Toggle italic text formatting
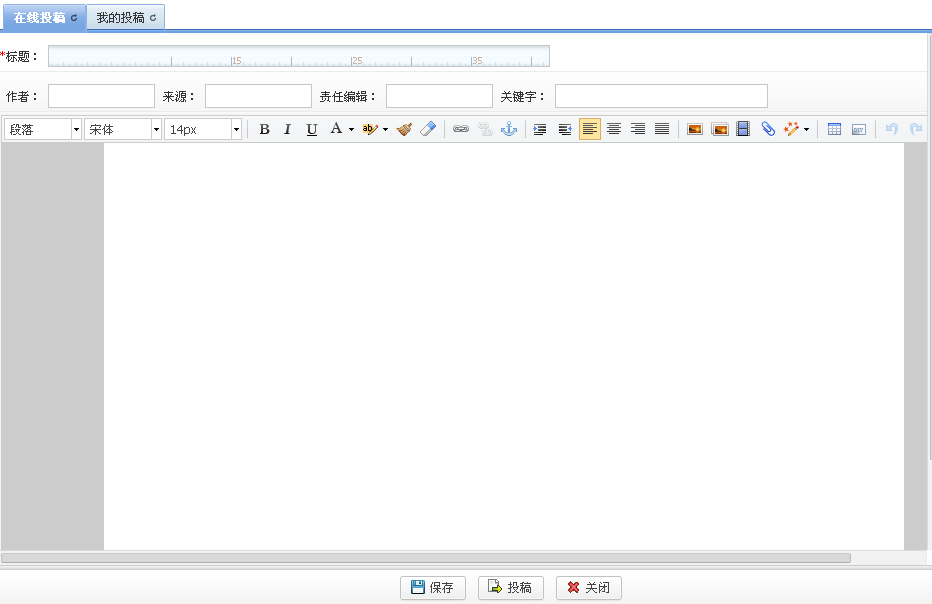The image size is (932, 604). click(288, 129)
